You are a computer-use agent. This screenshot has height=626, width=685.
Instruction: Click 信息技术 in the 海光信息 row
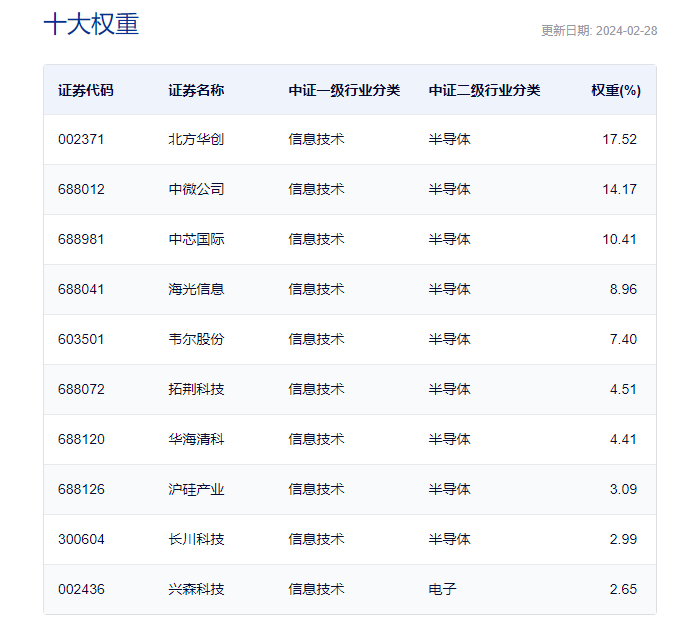click(x=316, y=289)
